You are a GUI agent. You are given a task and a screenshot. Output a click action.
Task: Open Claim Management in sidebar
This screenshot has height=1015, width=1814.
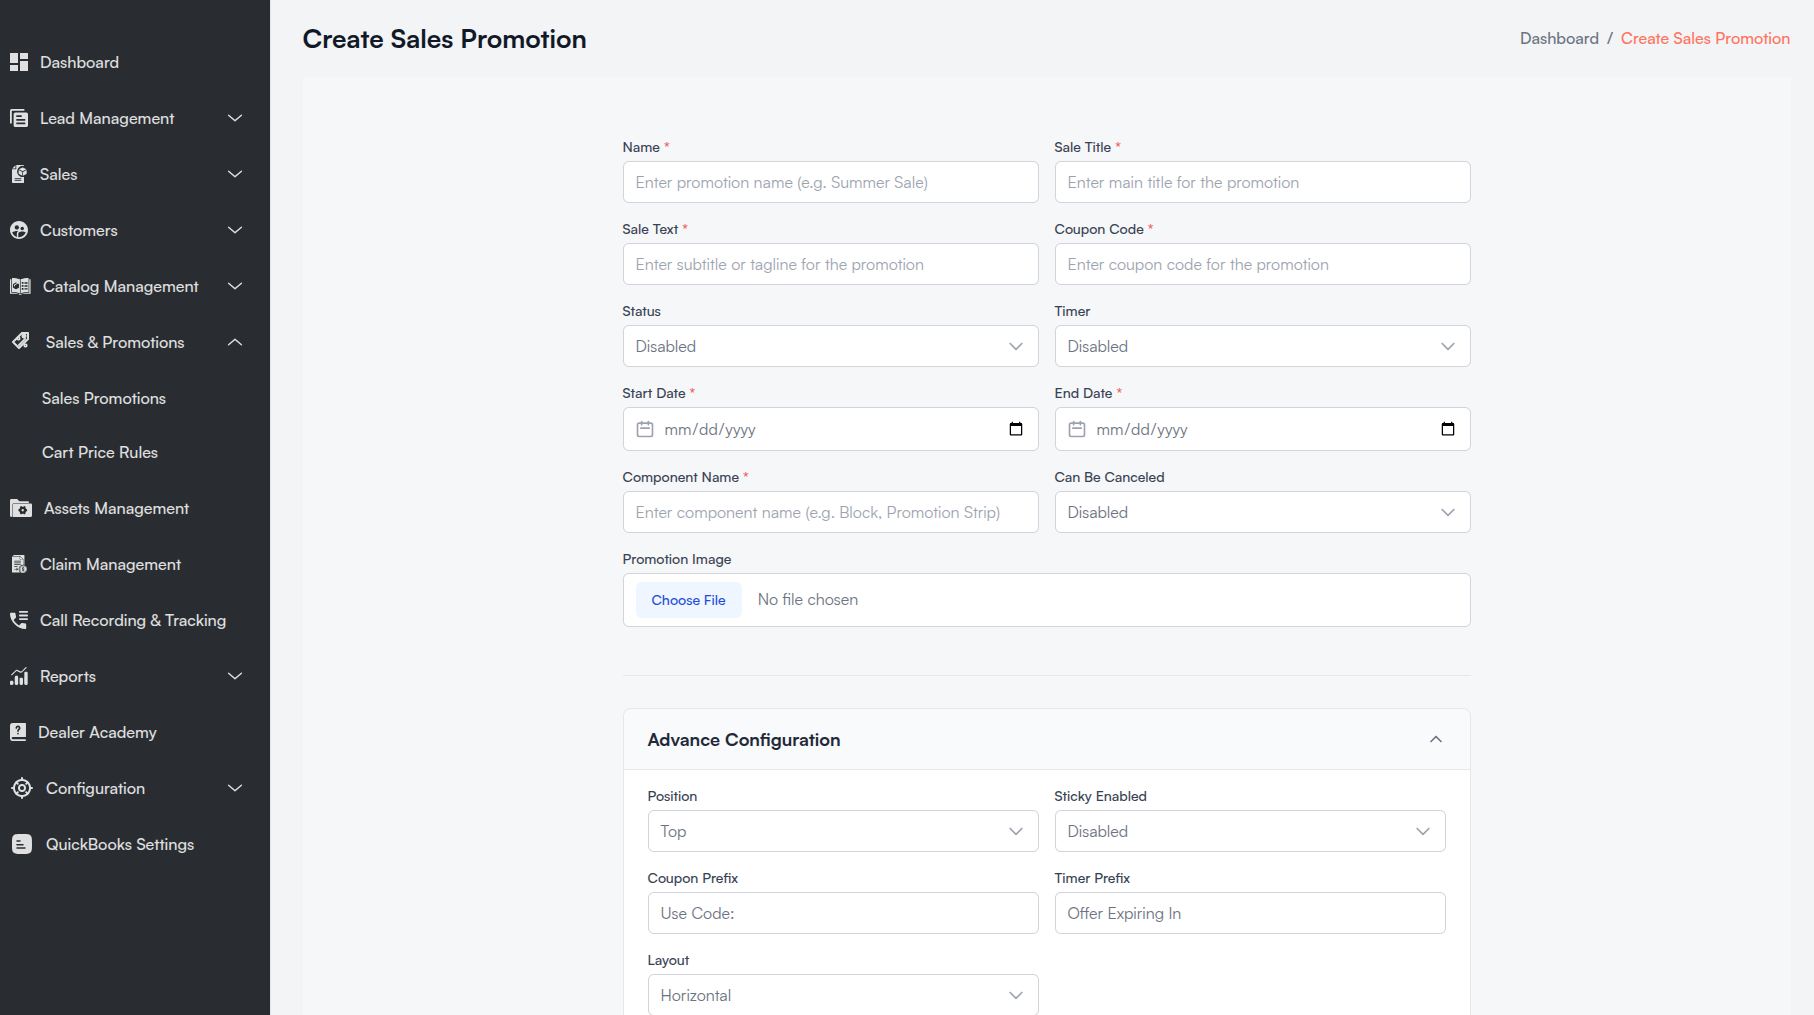point(110,564)
